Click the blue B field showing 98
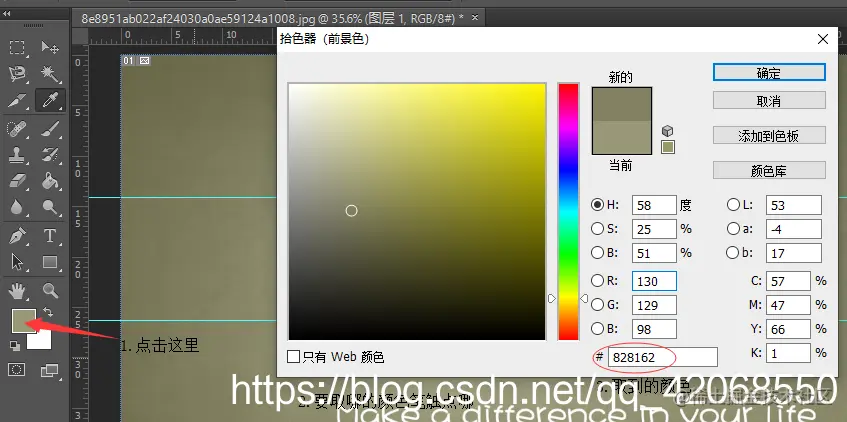Image resolution: width=847 pixels, height=422 pixels. (654, 329)
